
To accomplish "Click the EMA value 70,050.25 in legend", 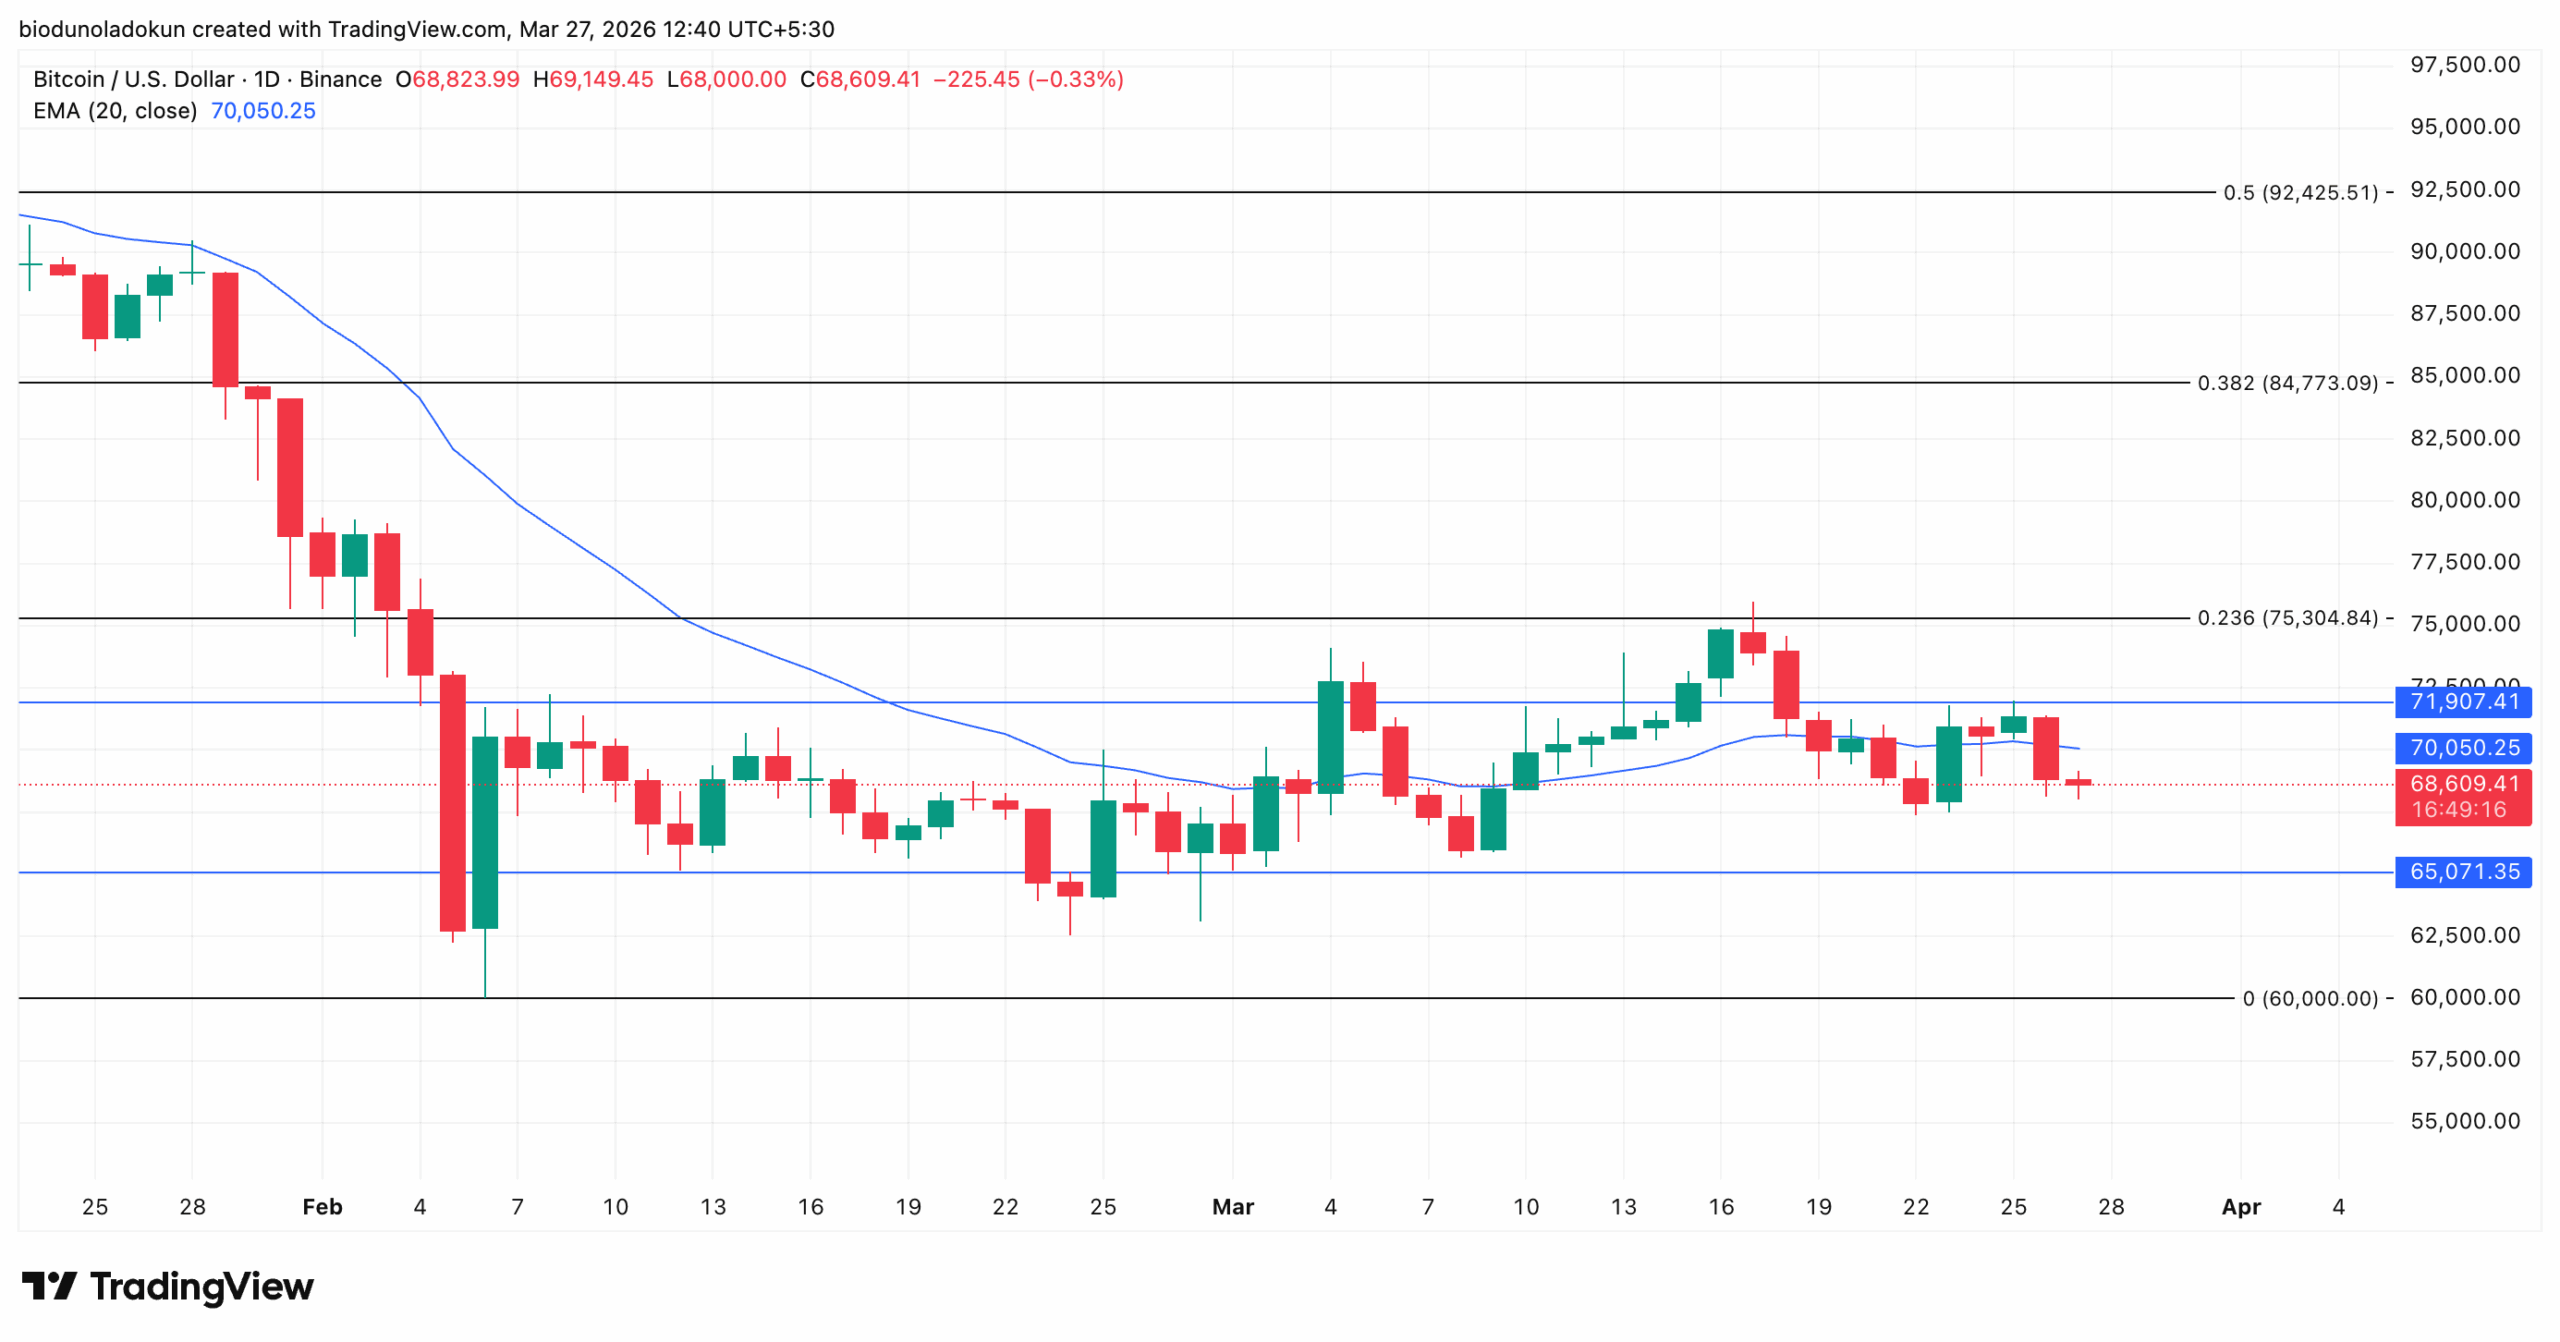I will point(263,111).
